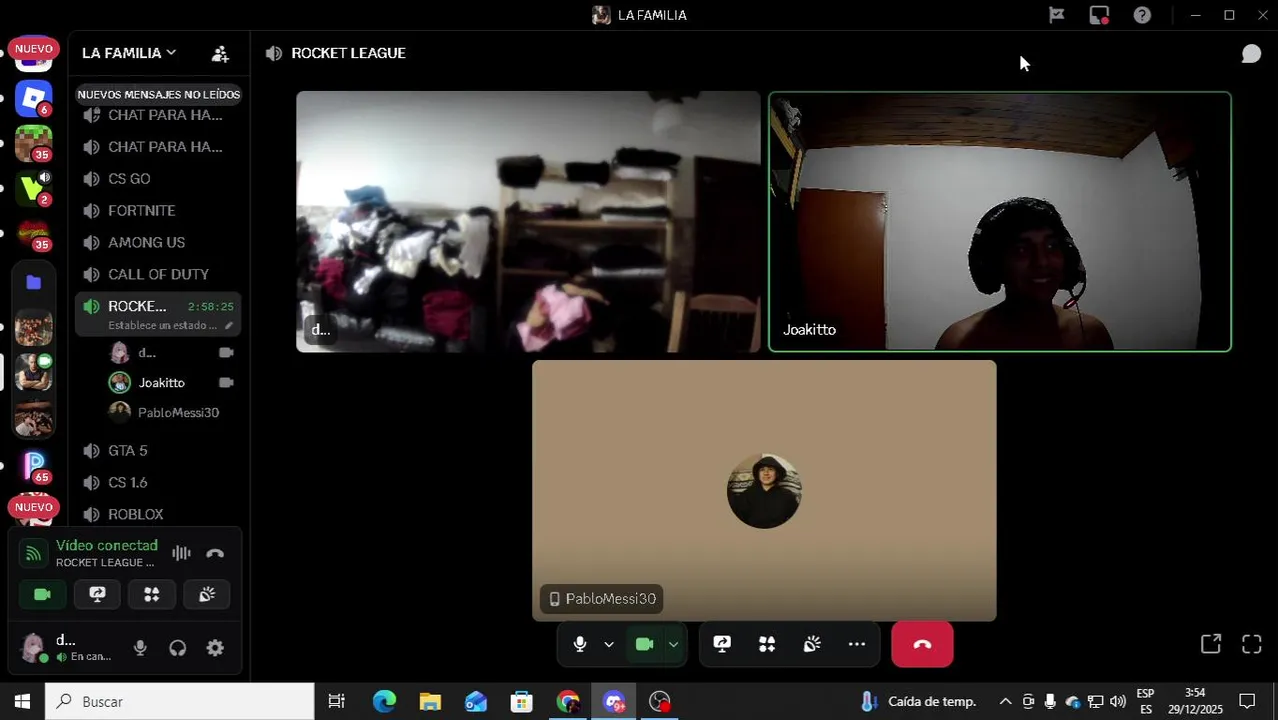Open the soundboard in the call control bar
The image size is (1278, 720).
point(812,644)
